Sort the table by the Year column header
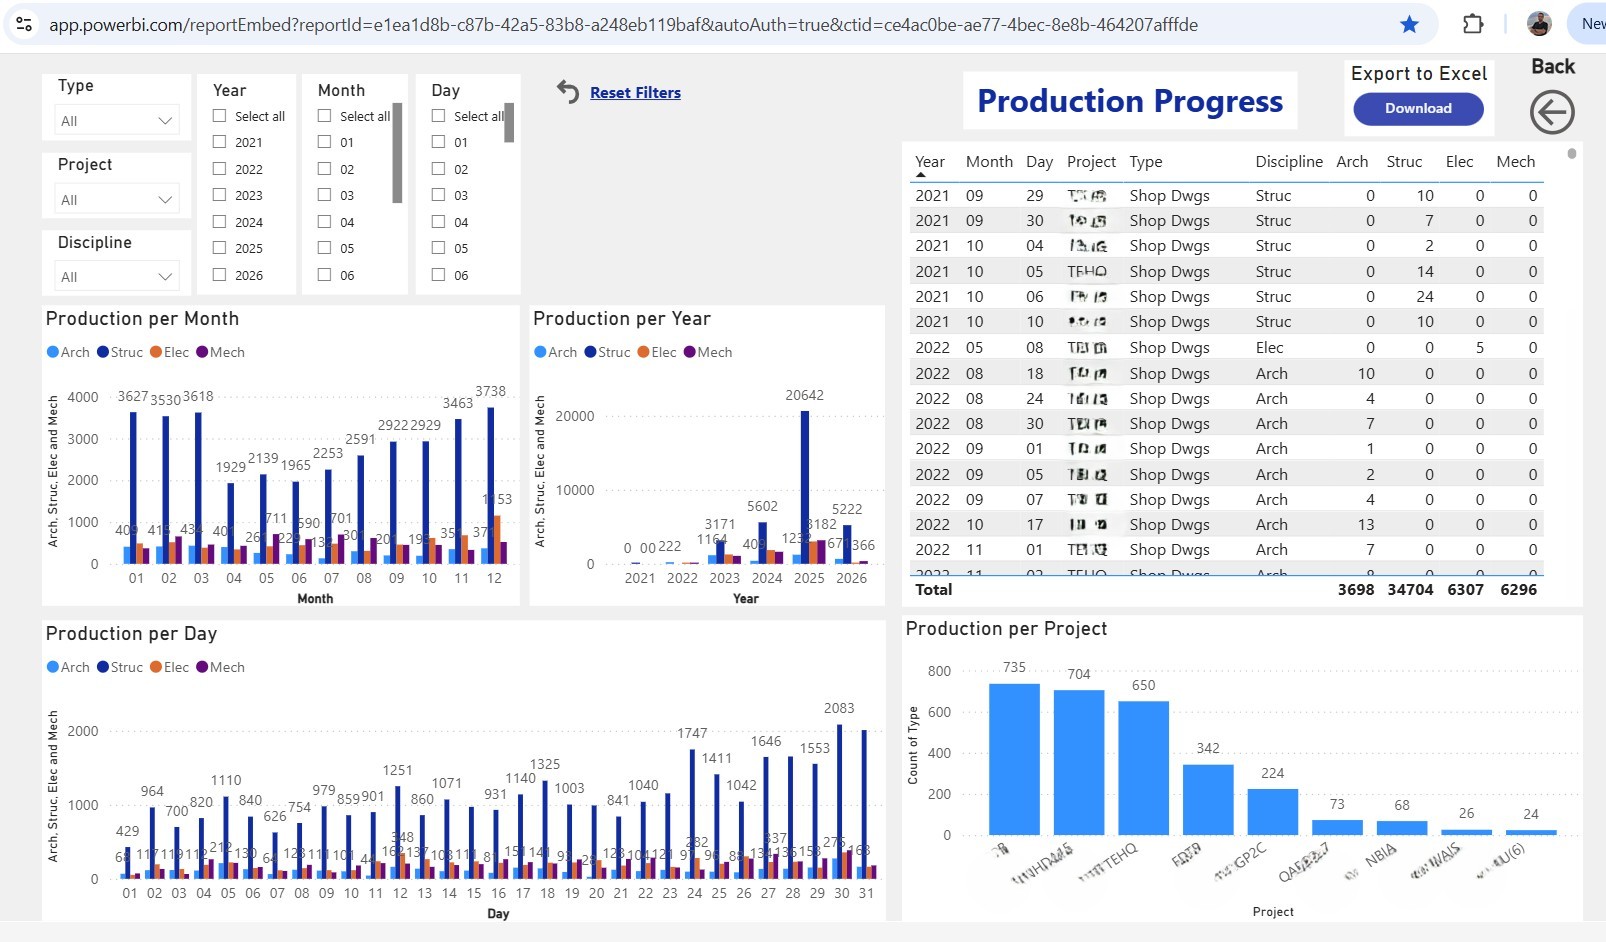The image size is (1606, 942). point(929,161)
